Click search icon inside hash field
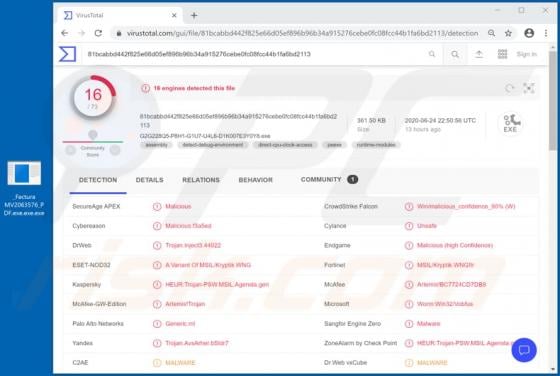560x376 pixels. coord(432,54)
